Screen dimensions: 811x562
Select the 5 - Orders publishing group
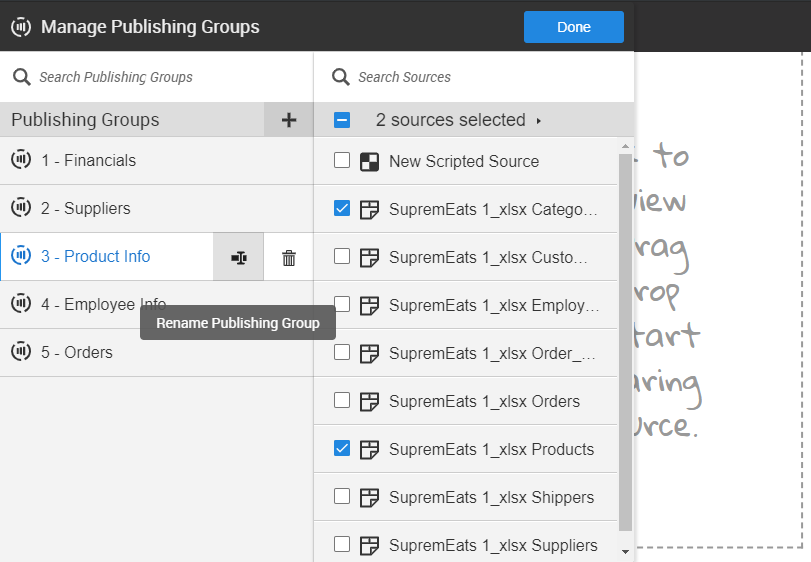(x=77, y=353)
